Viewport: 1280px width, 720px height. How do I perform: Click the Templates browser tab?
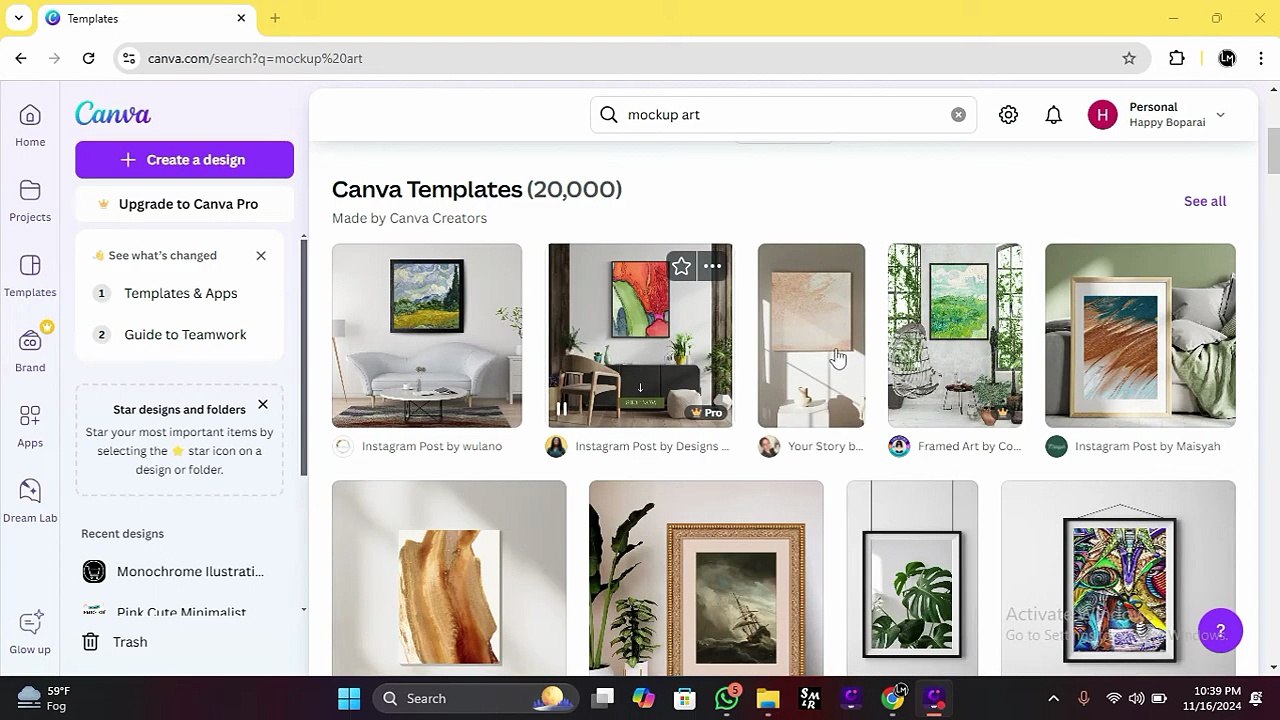tap(146, 18)
